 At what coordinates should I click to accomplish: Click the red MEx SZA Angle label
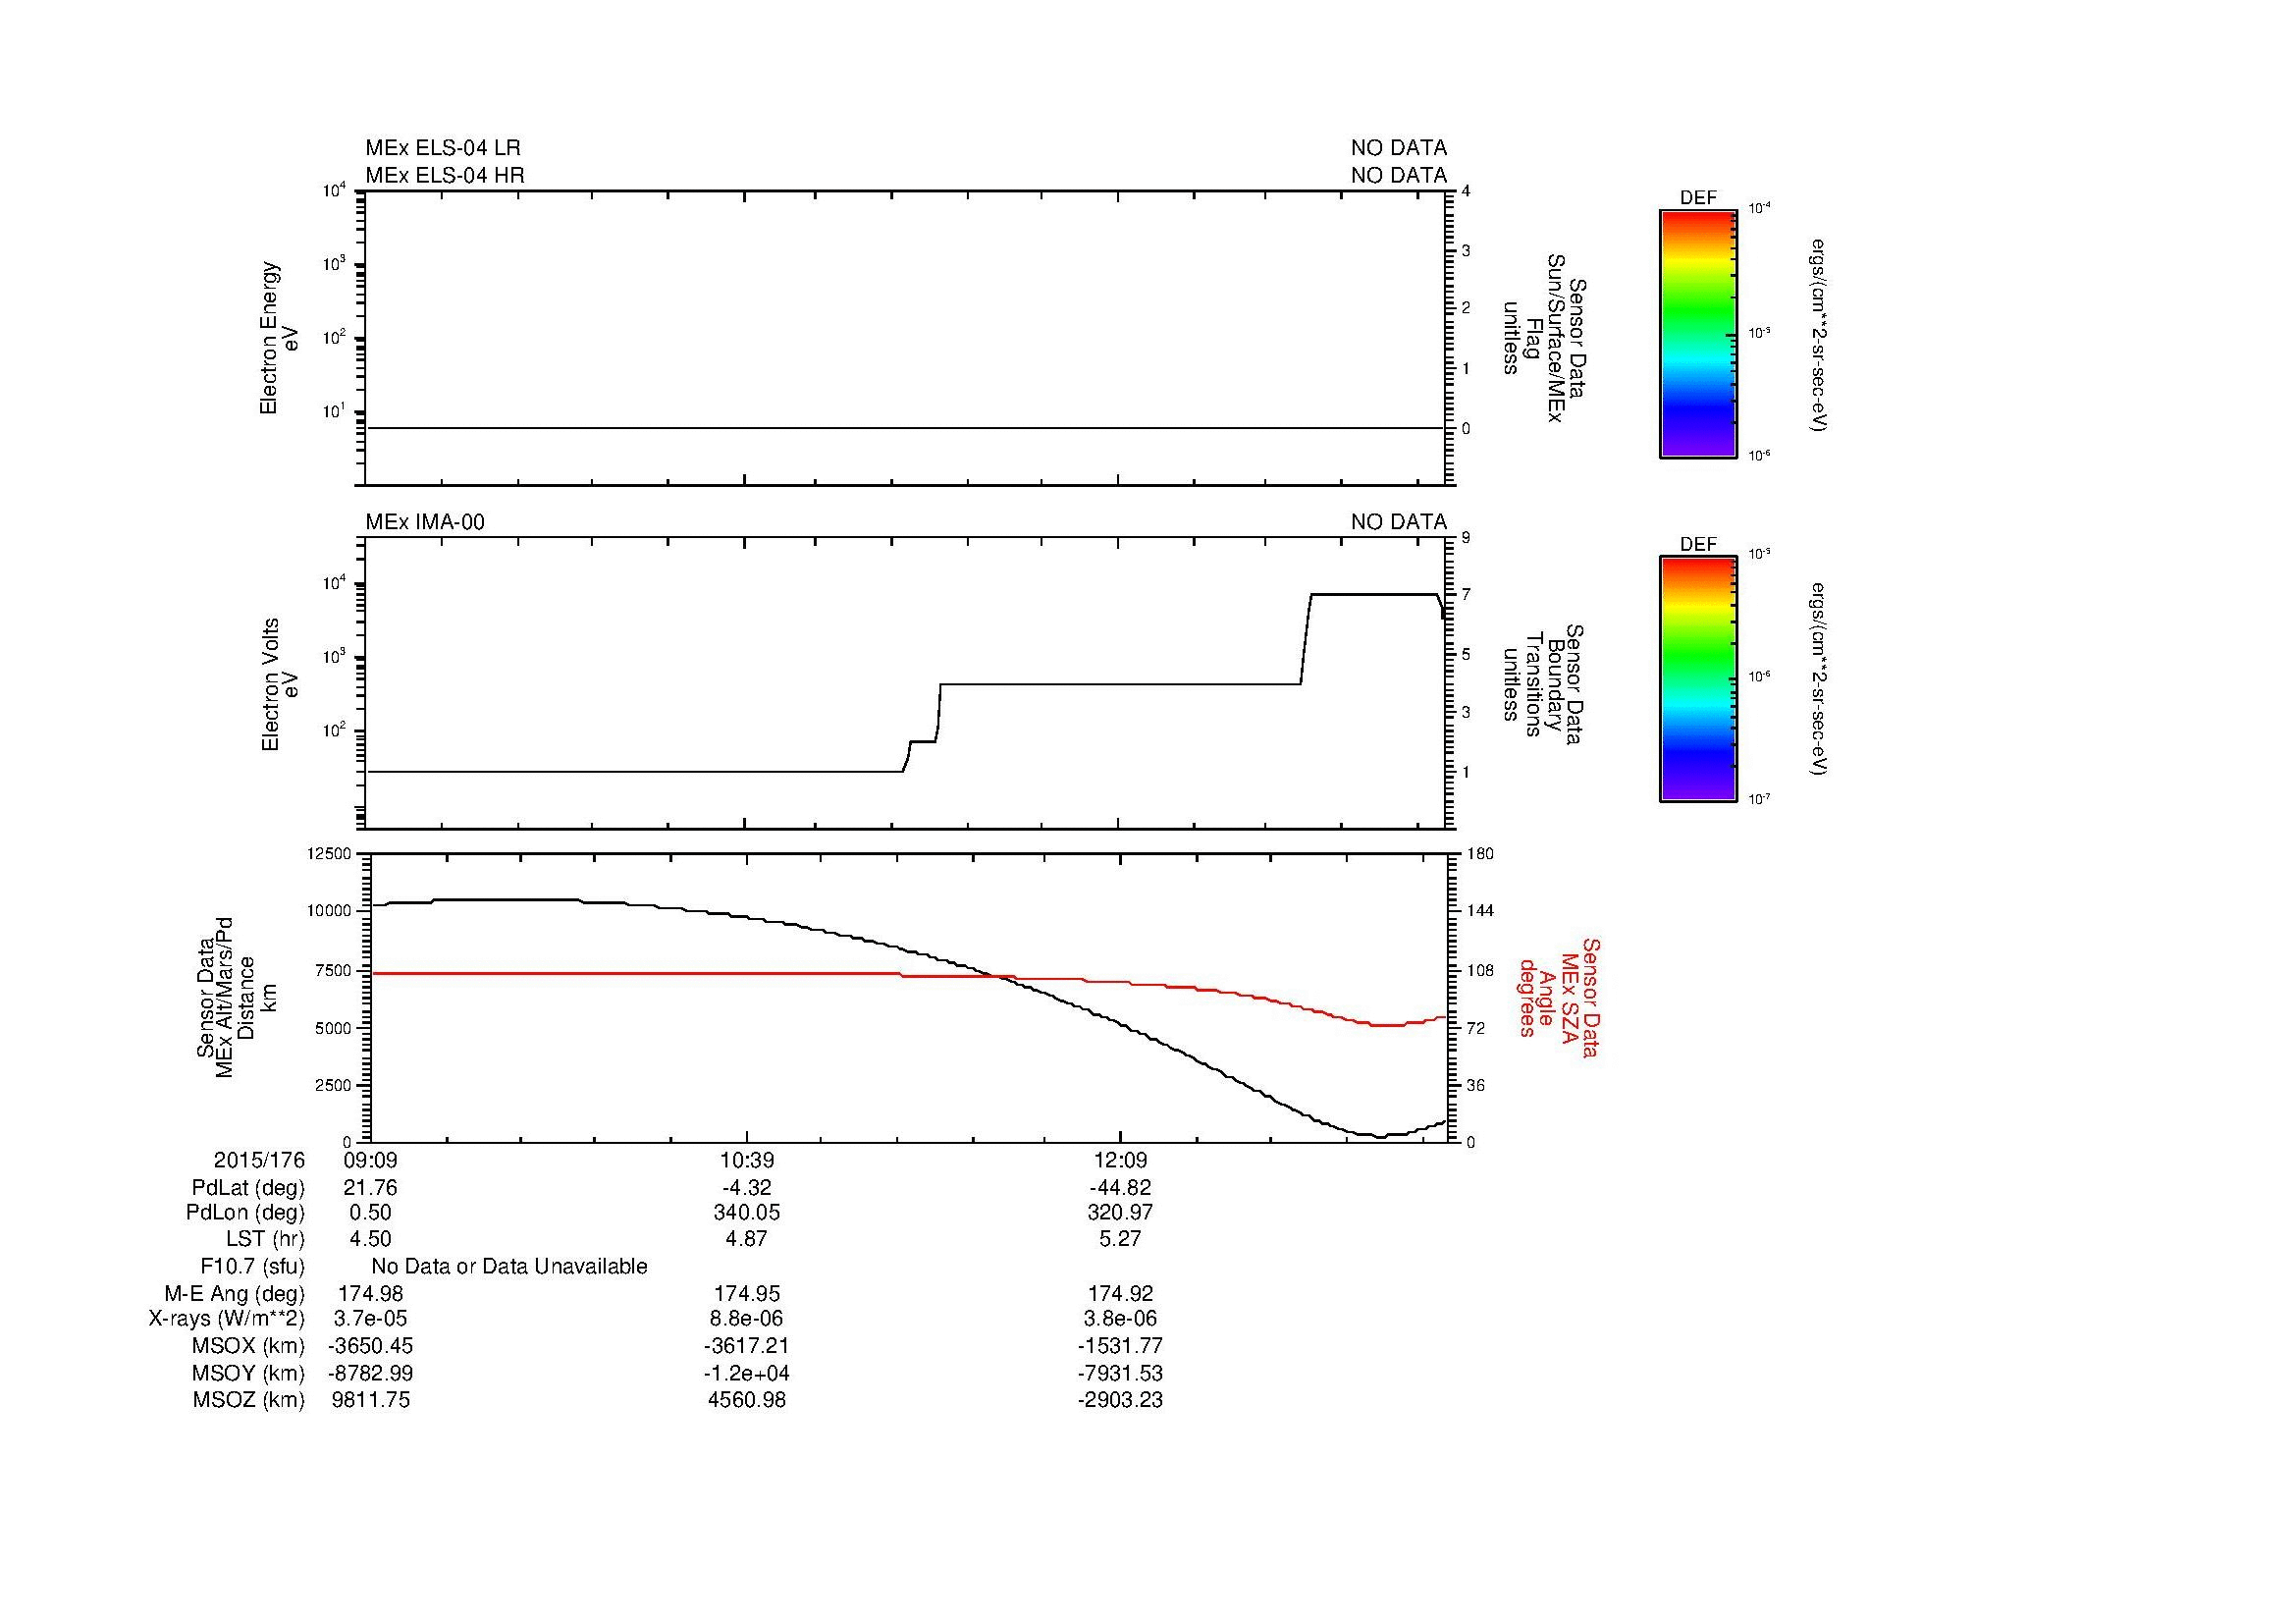coord(1558,997)
